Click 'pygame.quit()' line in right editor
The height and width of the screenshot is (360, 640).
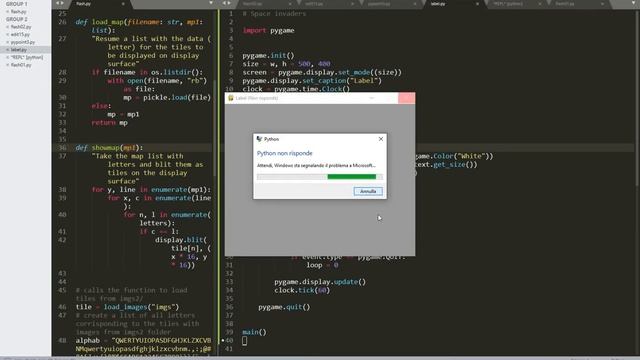click(284, 307)
